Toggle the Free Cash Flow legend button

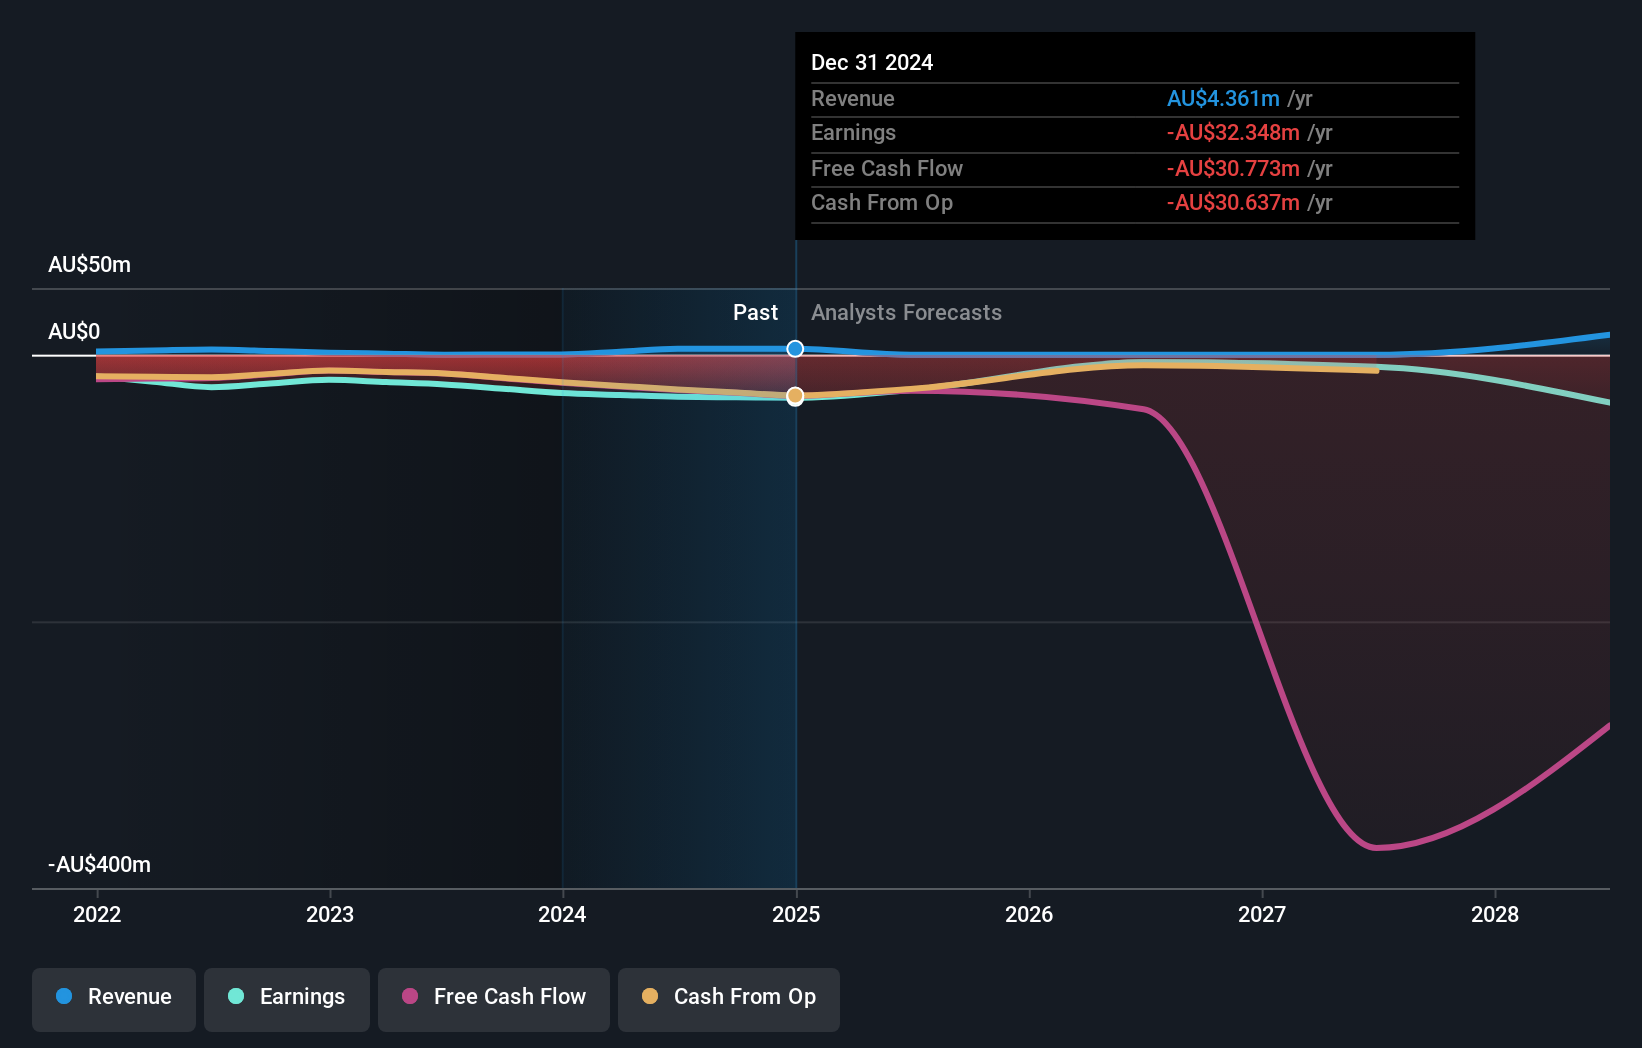click(x=494, y=999)
